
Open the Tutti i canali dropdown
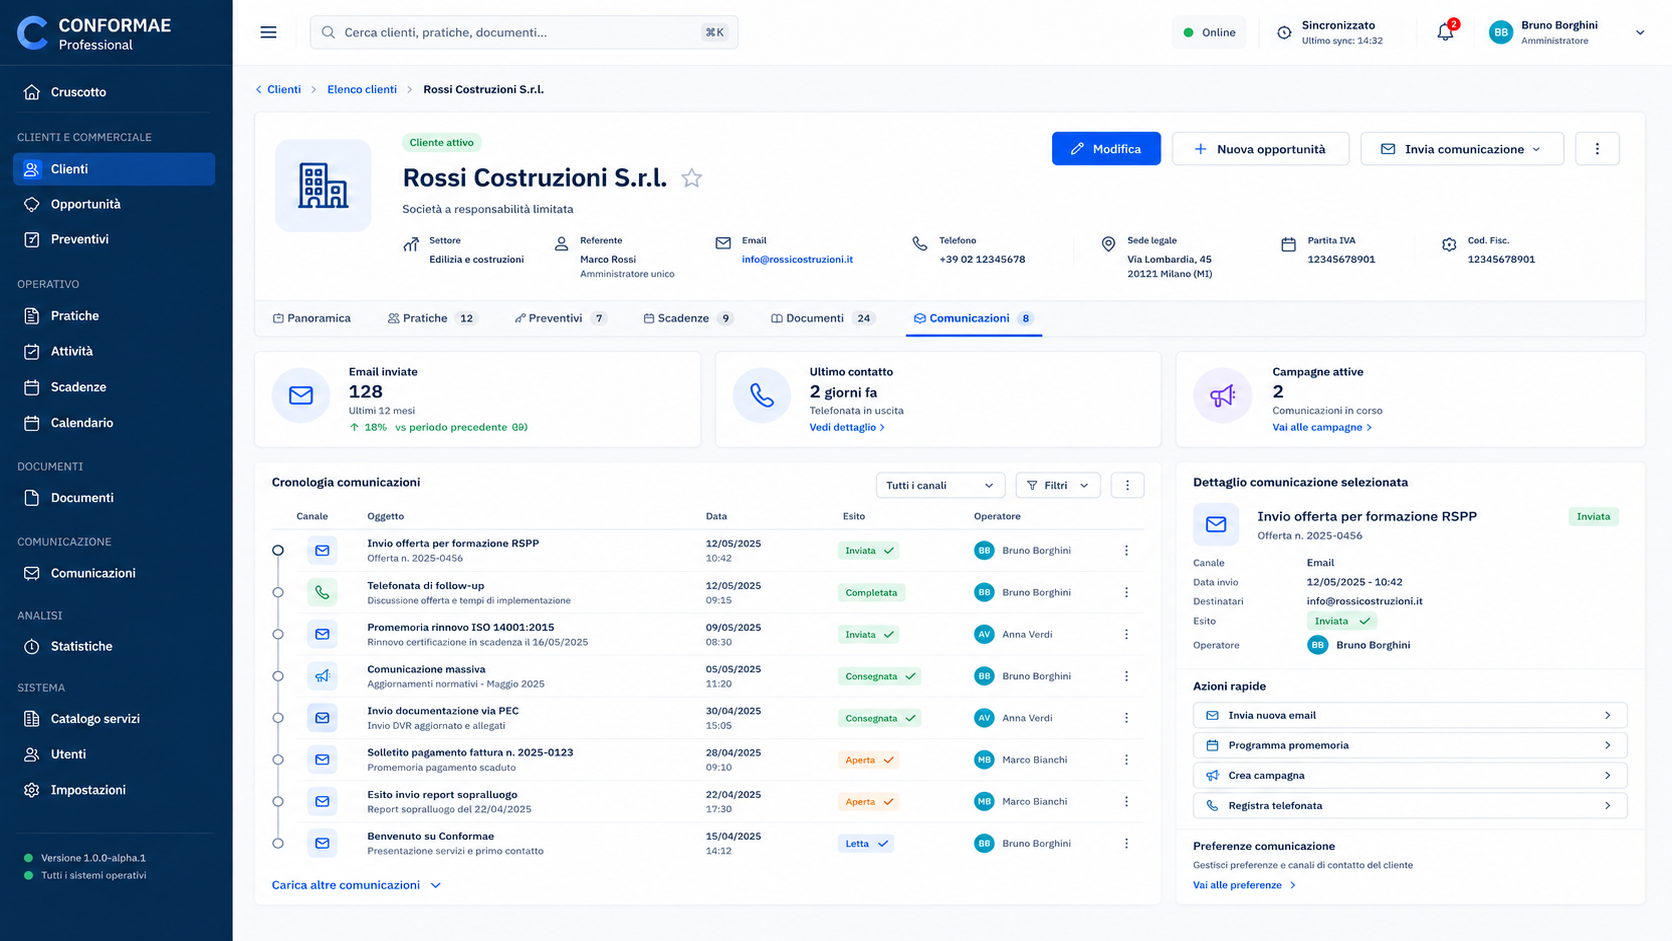940,485
